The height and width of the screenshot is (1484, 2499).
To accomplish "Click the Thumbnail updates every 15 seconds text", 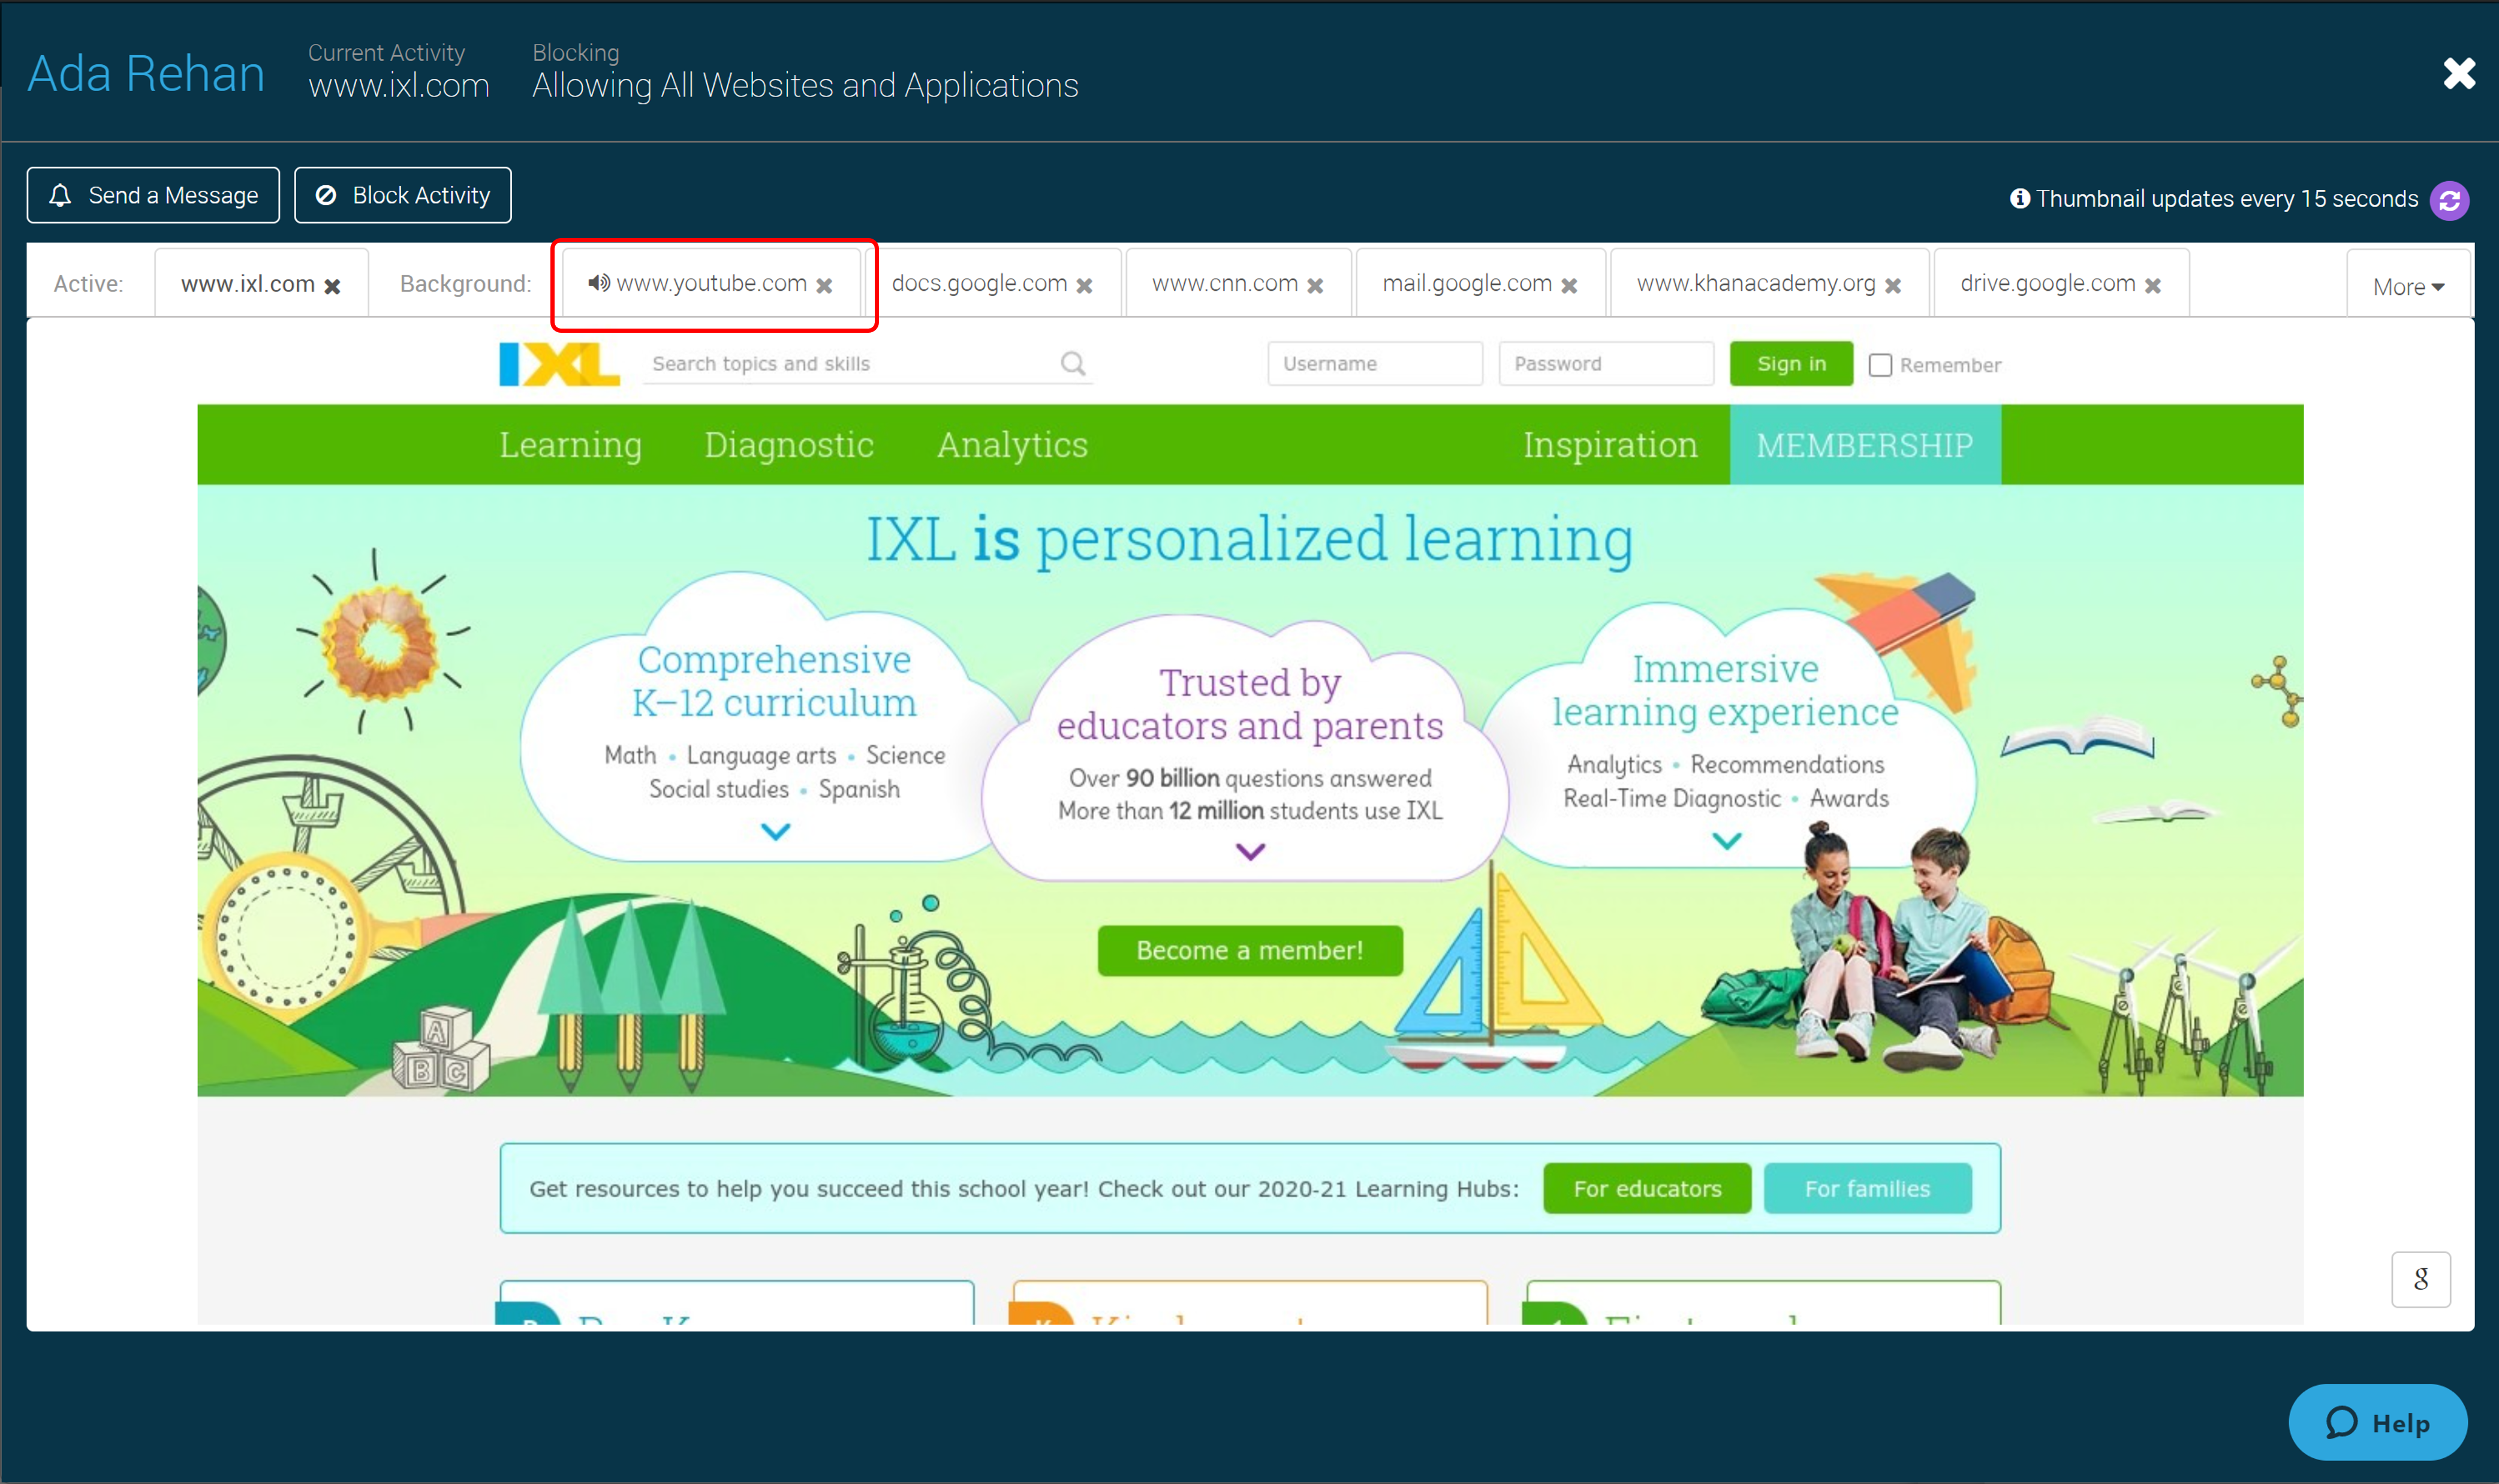I will click(x=2227, y=199).
